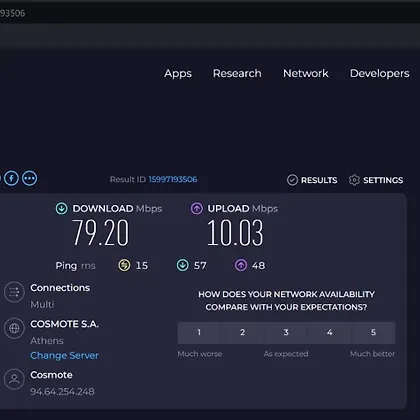
Task: Open the Apps menu
Action: 178,74
